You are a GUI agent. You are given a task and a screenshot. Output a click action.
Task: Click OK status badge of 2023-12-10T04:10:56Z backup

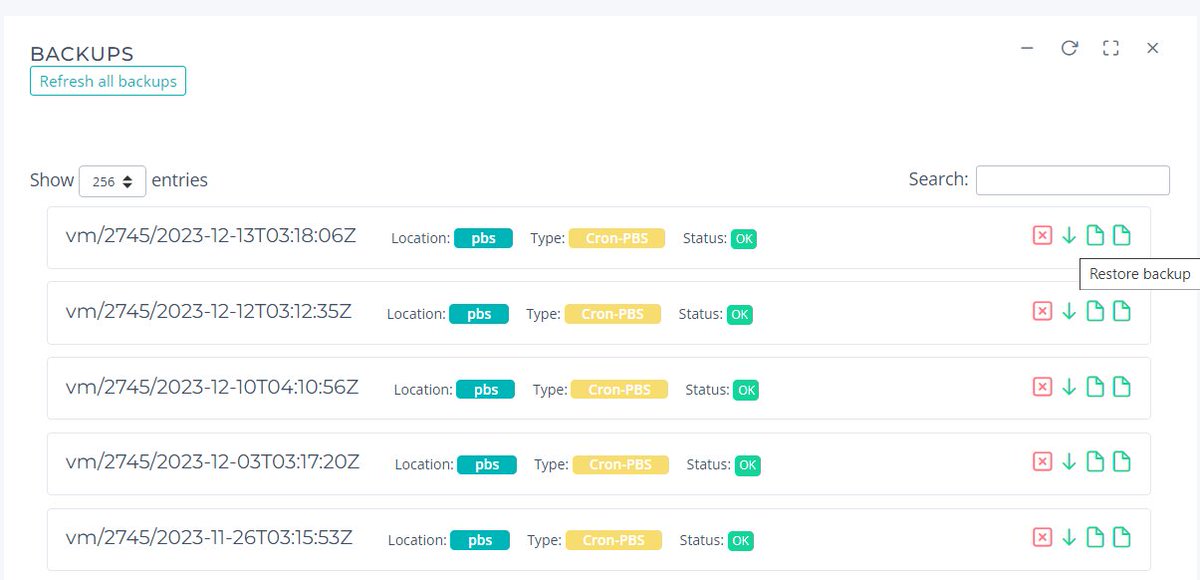746,390
